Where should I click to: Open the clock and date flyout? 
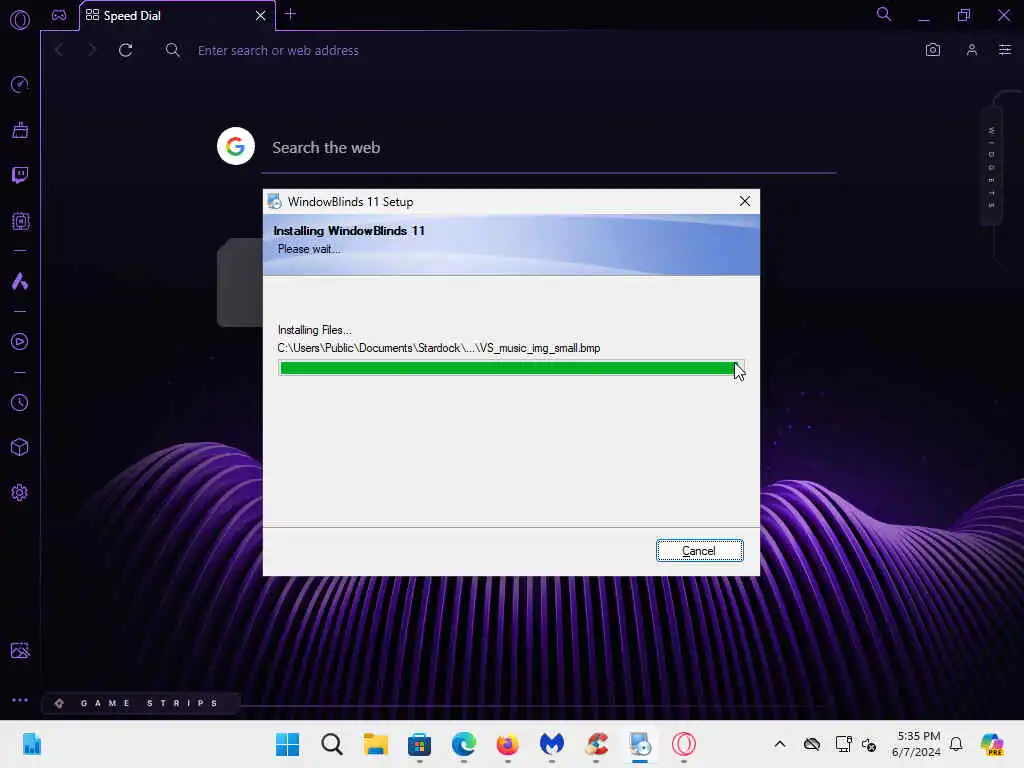[x=917, y=744]
